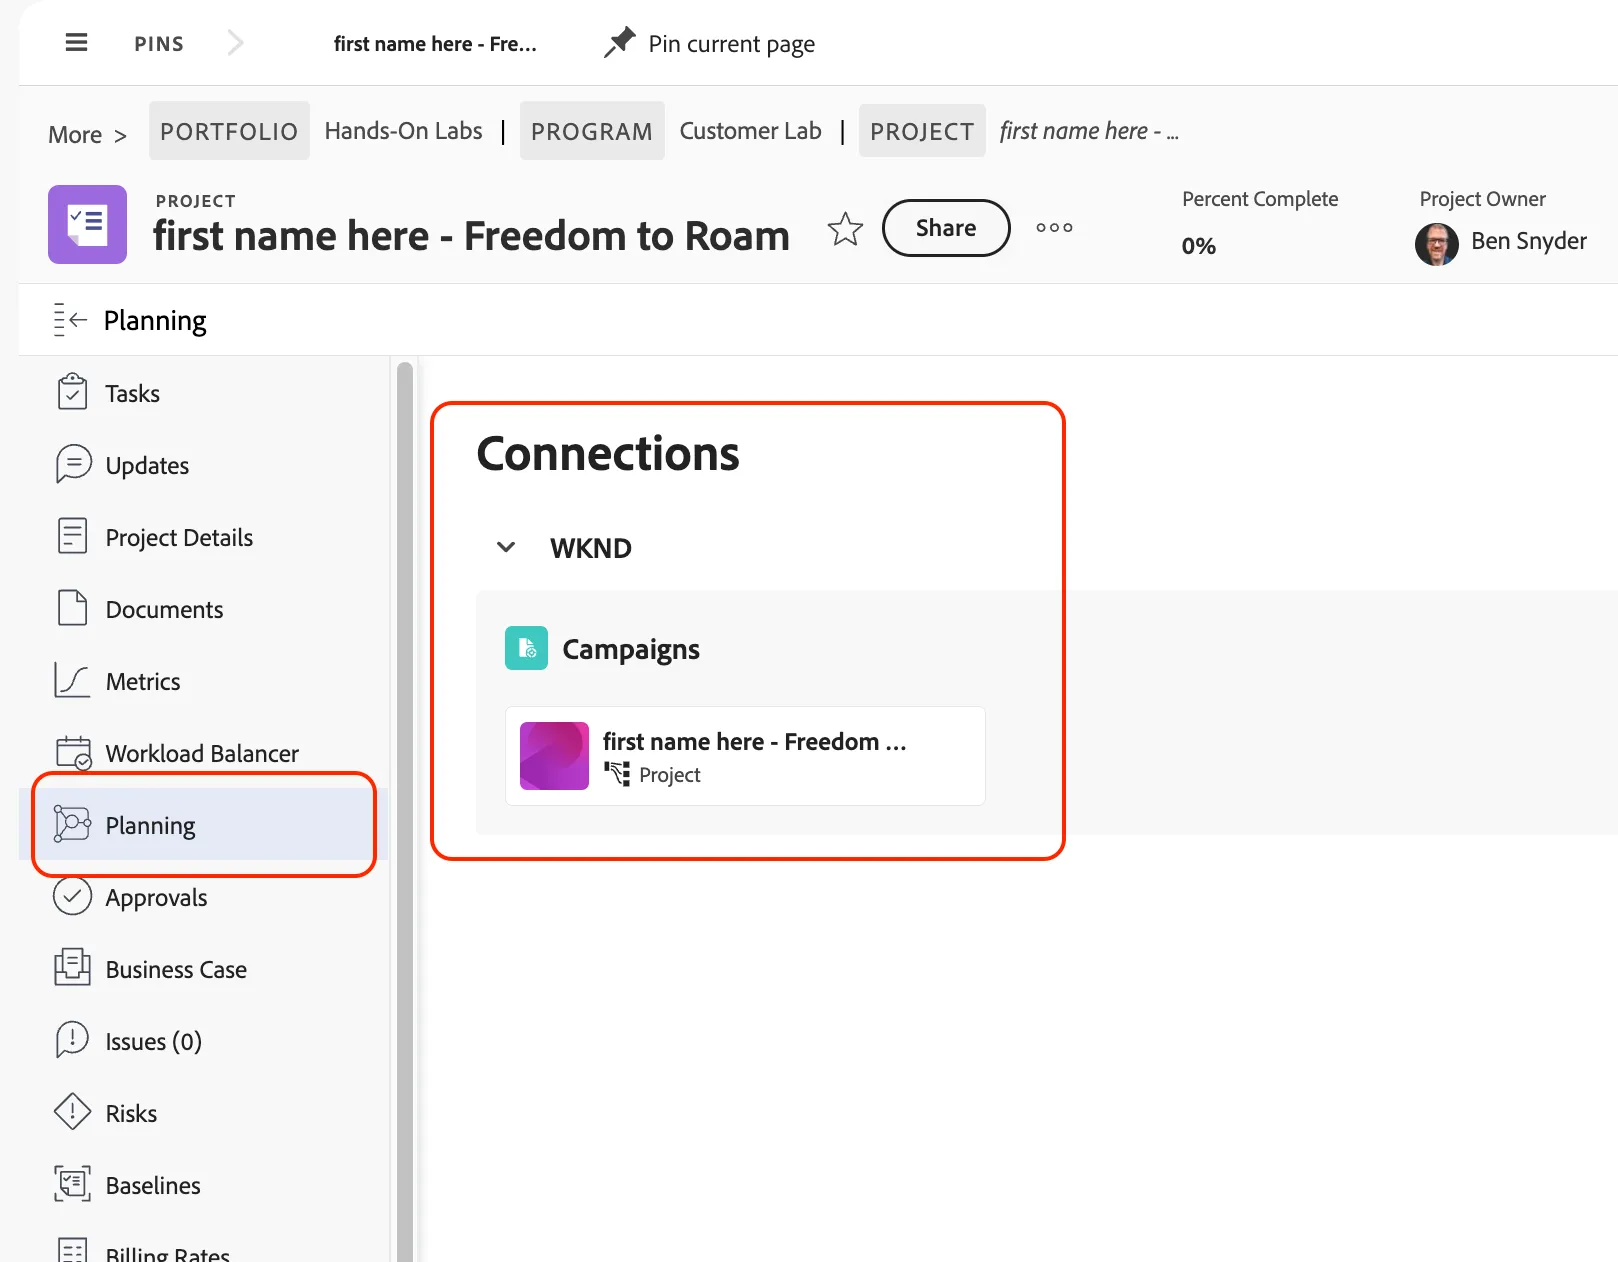The width and height of the screenshot is (1618, 1262).
Task: Go to the Updates section label
Action: (x=147, y=466)
